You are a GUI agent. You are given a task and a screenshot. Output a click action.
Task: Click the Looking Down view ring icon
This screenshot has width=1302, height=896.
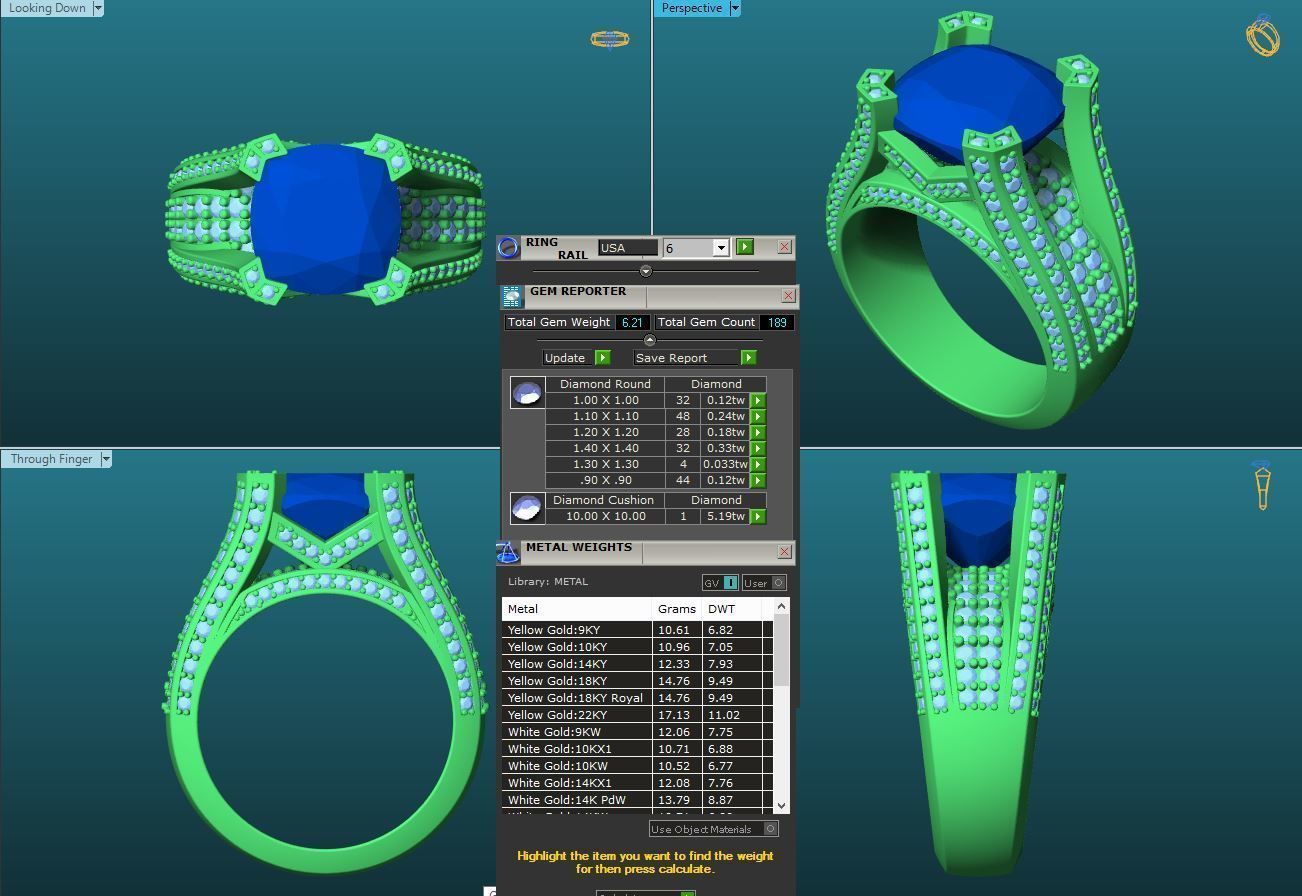(x=609, y=39)
